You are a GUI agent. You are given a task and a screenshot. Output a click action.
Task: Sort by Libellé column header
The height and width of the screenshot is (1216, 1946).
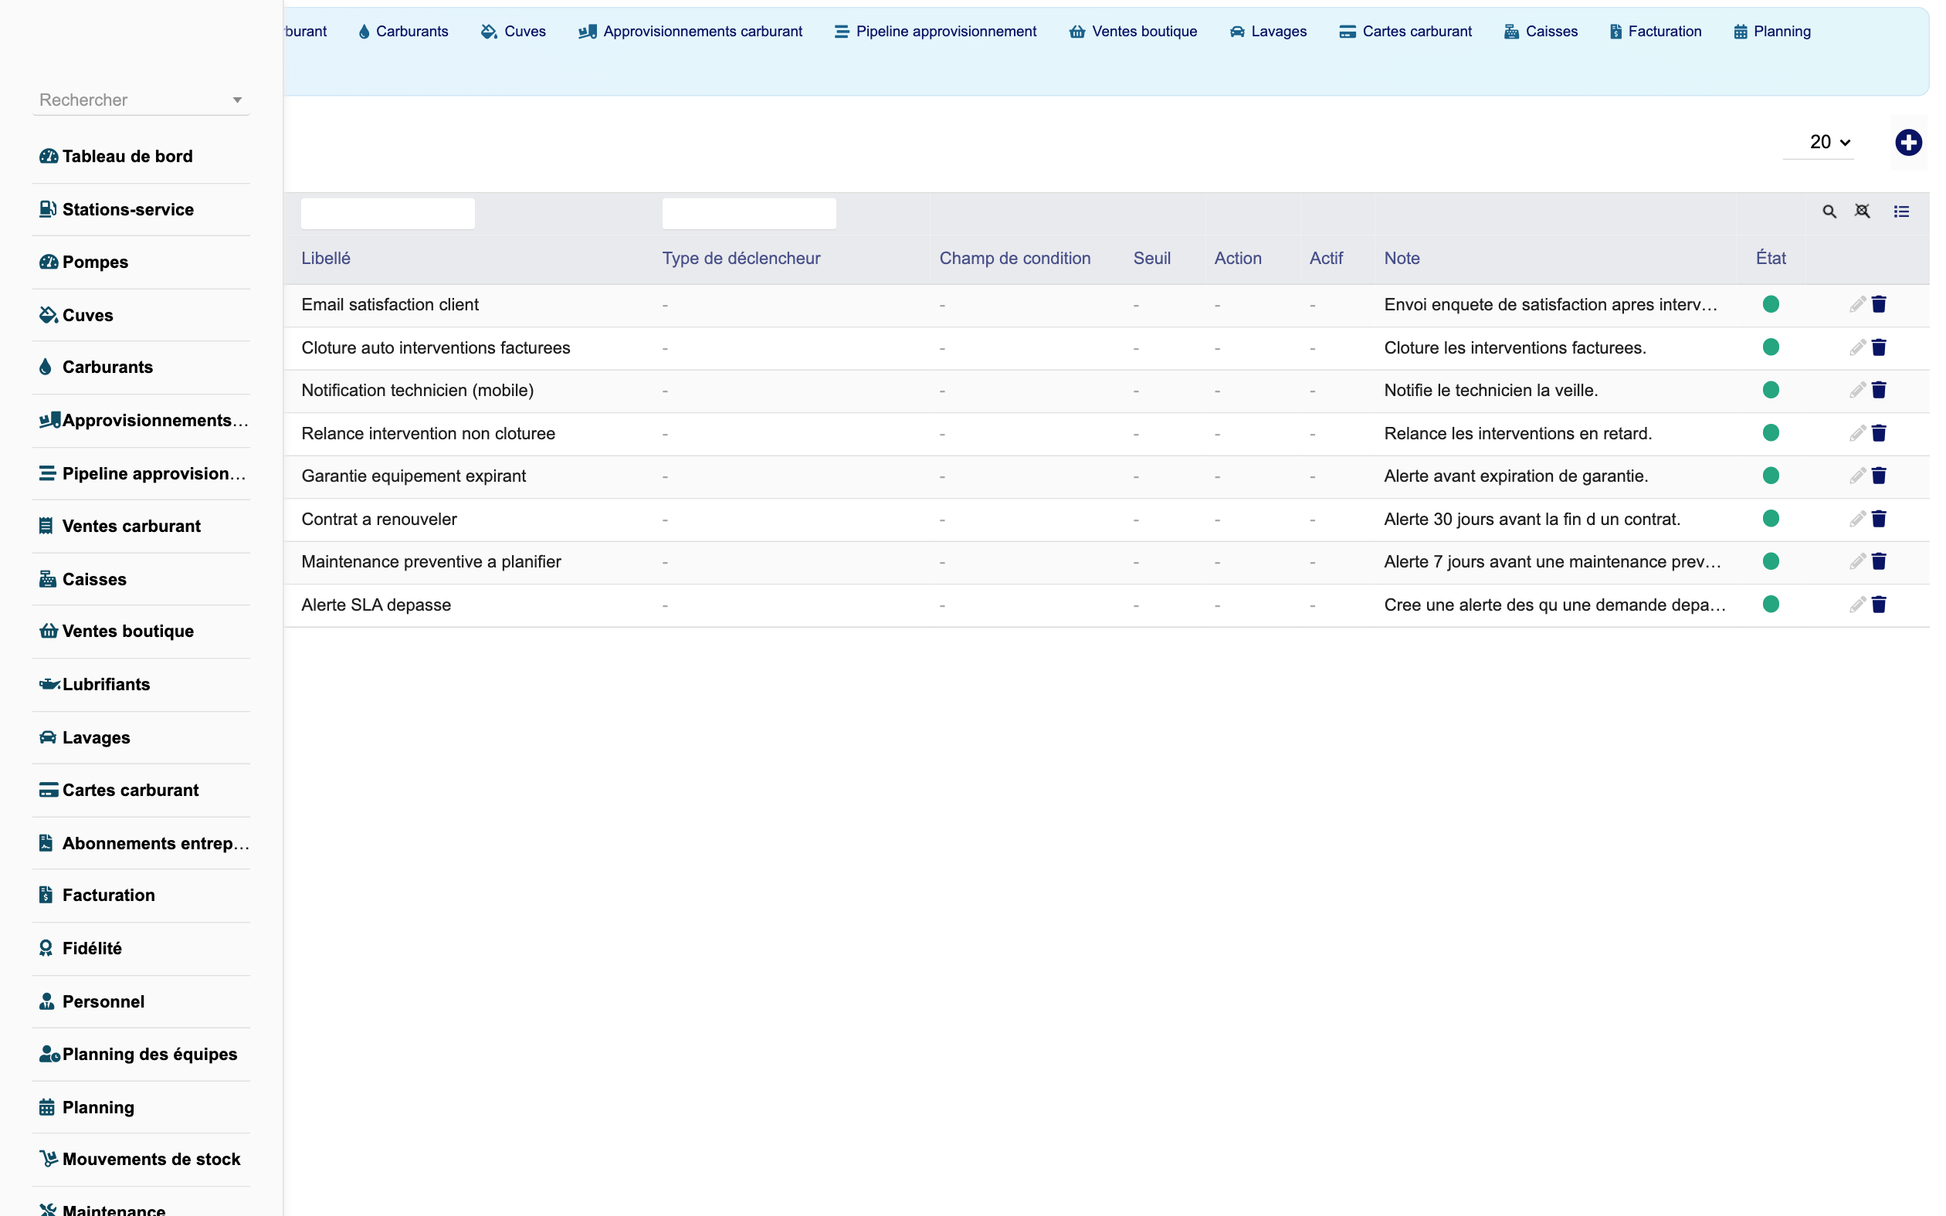pos(326,258)
